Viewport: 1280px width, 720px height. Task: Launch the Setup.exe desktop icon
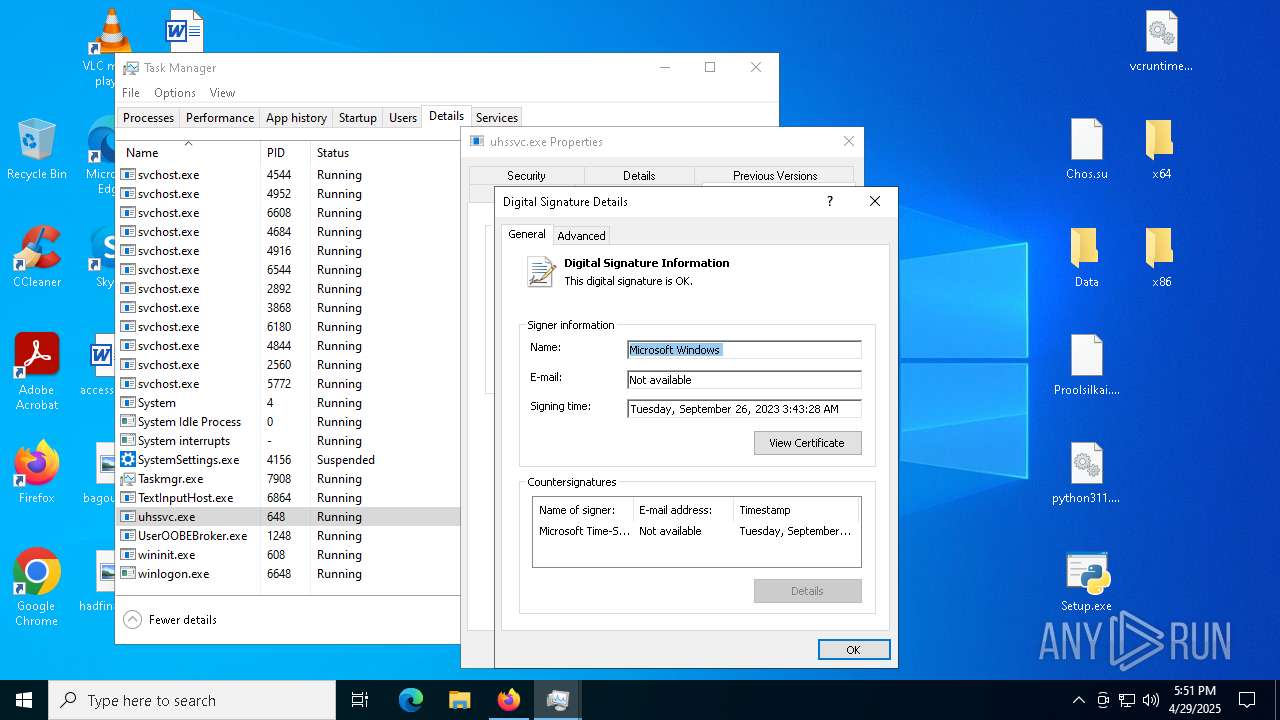click(x=1086, y=582)
